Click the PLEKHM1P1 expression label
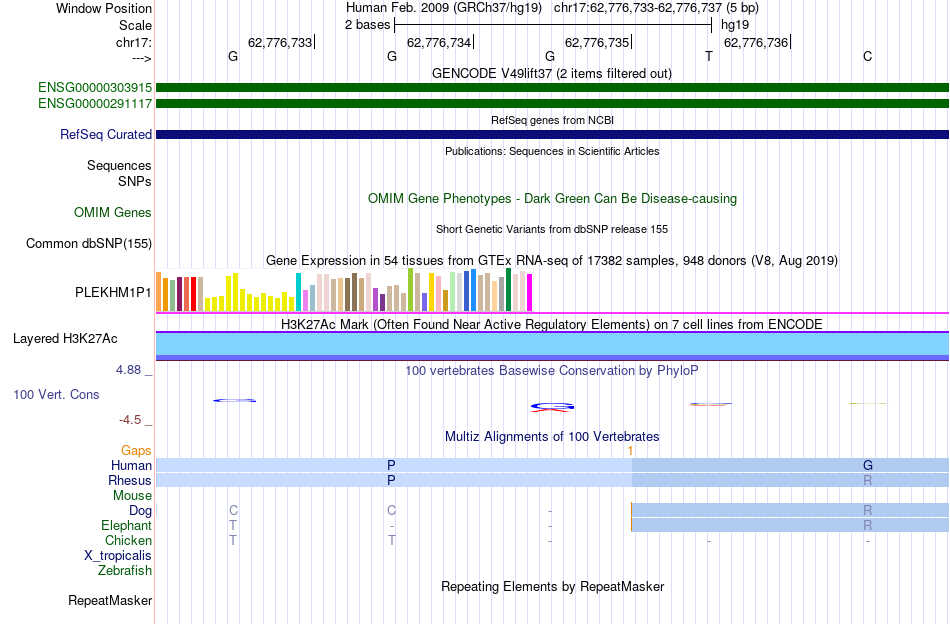Viewport: 950px width, 624px height. tap(113, 293)
